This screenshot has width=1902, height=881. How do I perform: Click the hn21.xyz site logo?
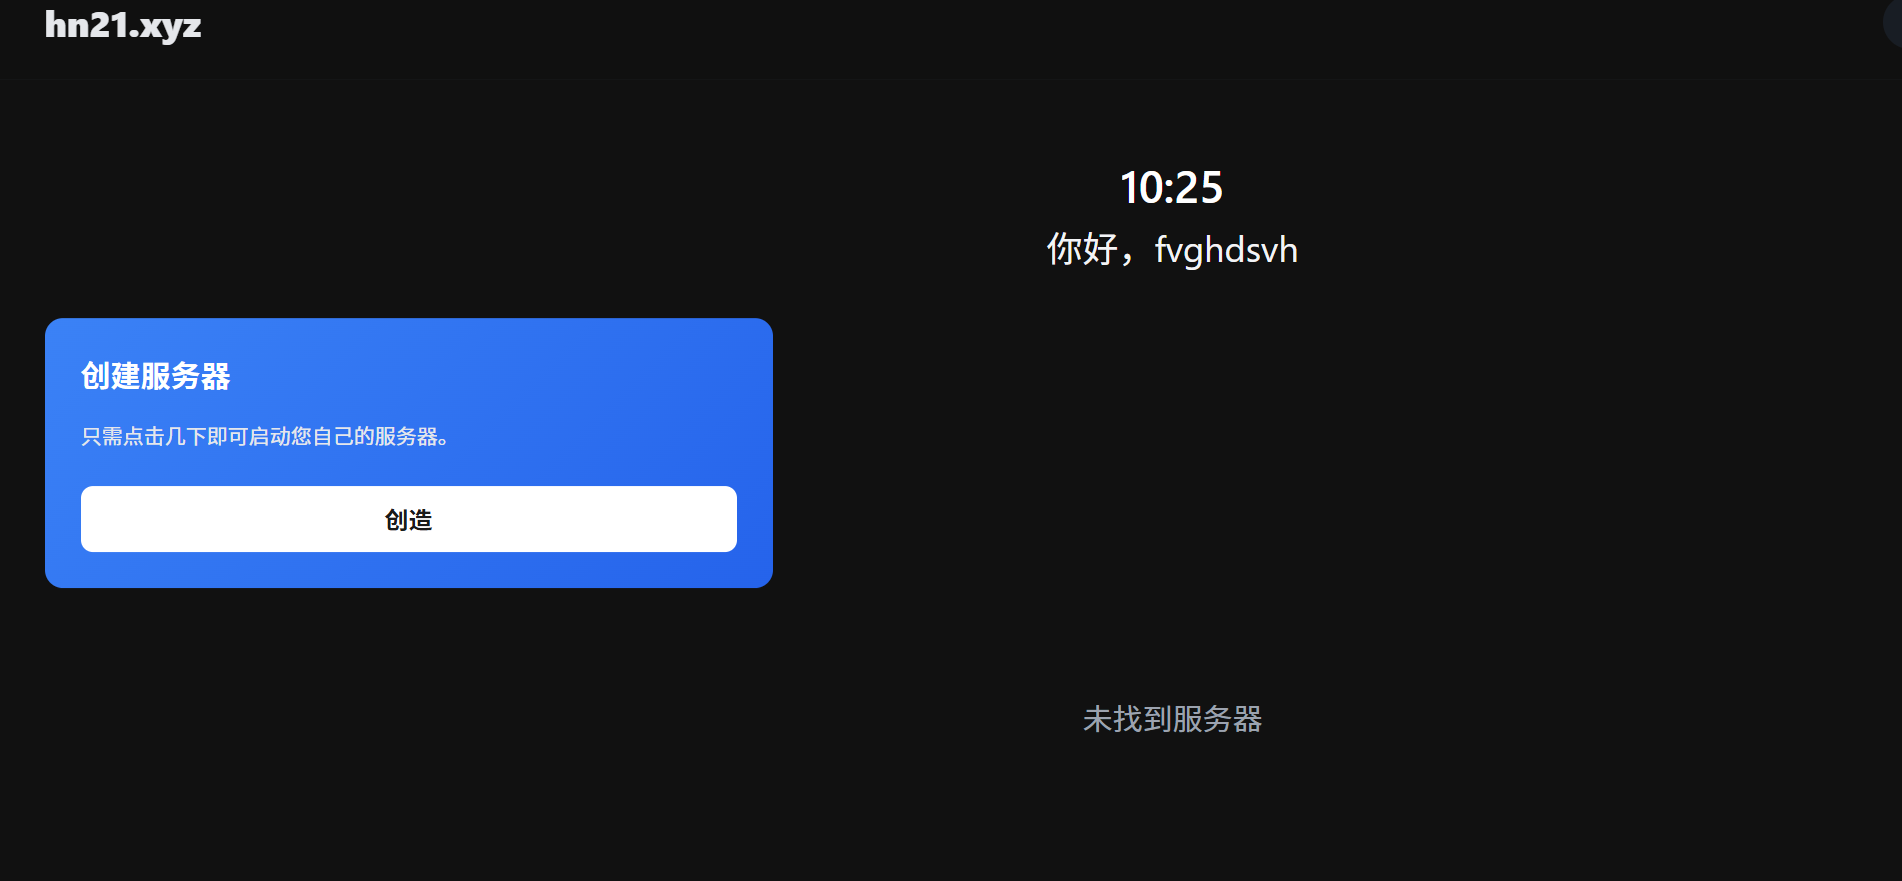(123, 26)
